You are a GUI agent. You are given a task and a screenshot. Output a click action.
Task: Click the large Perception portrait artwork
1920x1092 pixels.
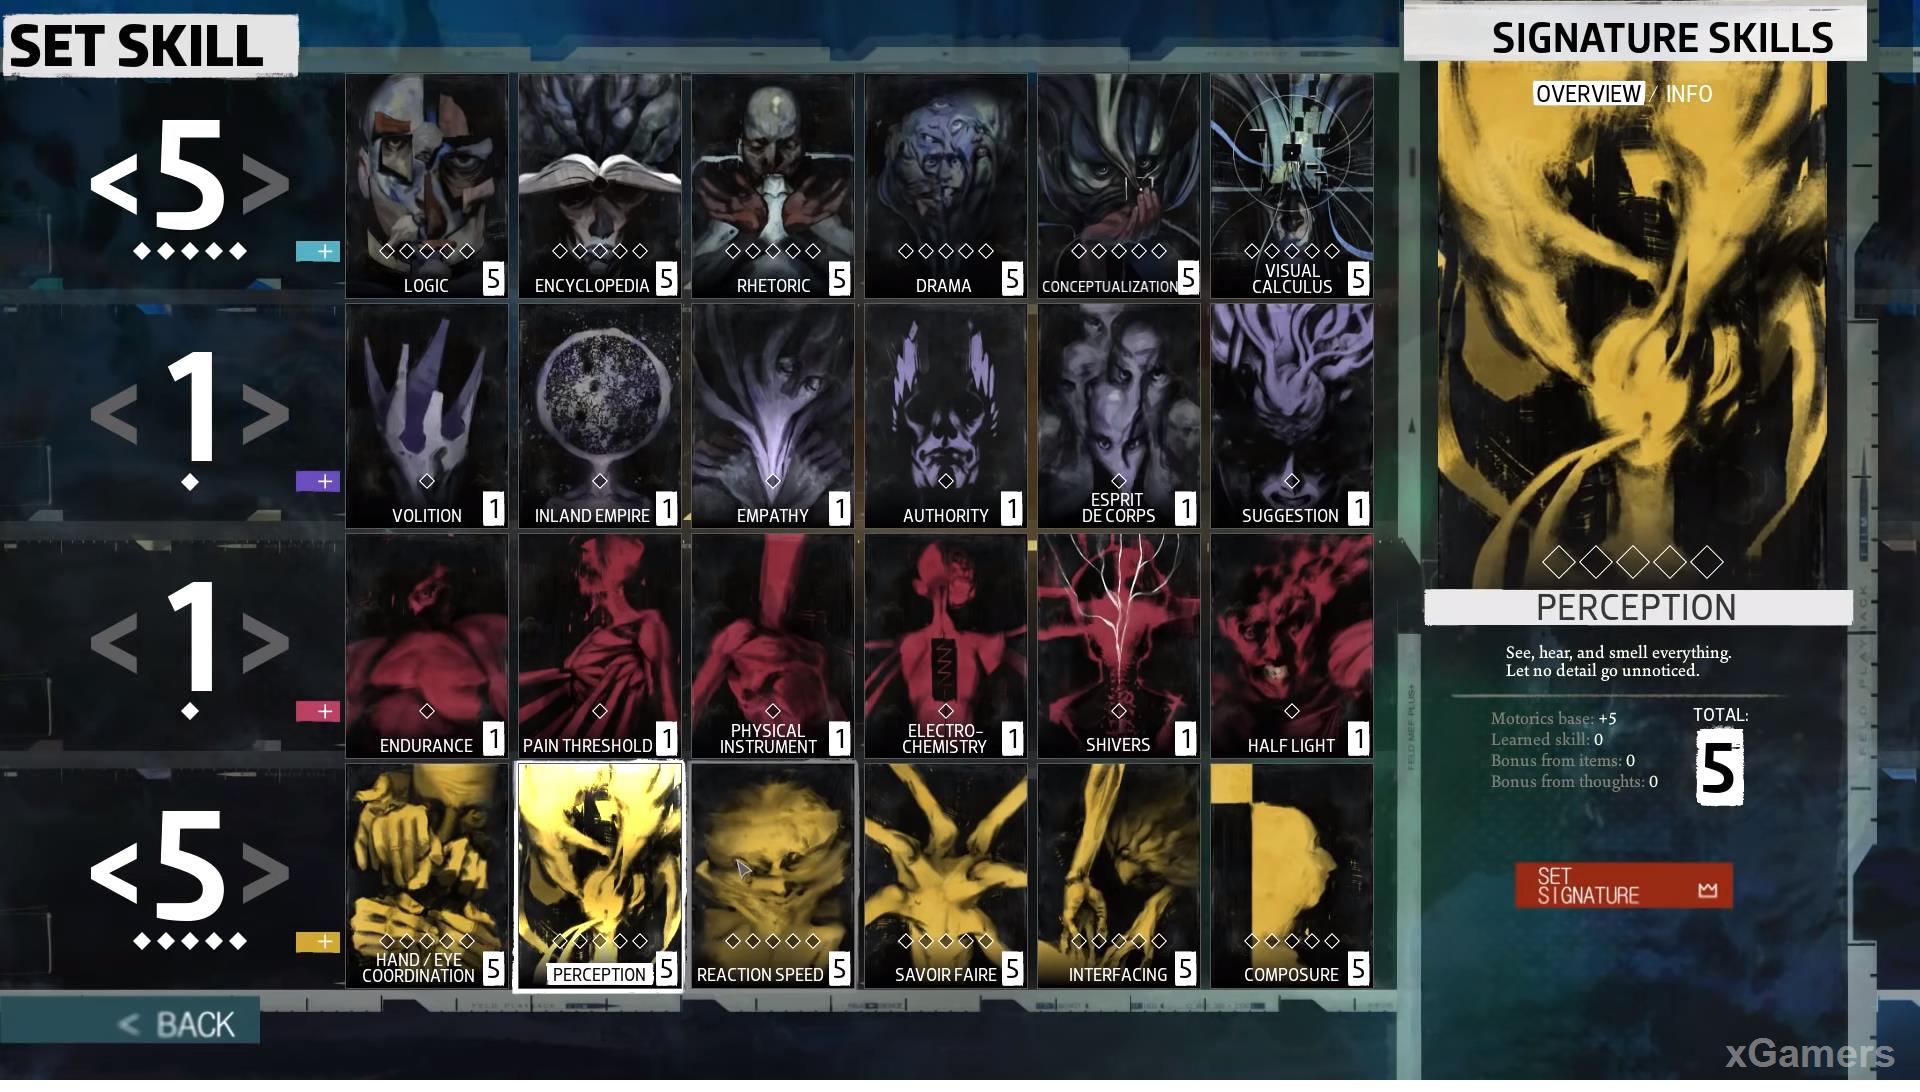[1632, 325]
